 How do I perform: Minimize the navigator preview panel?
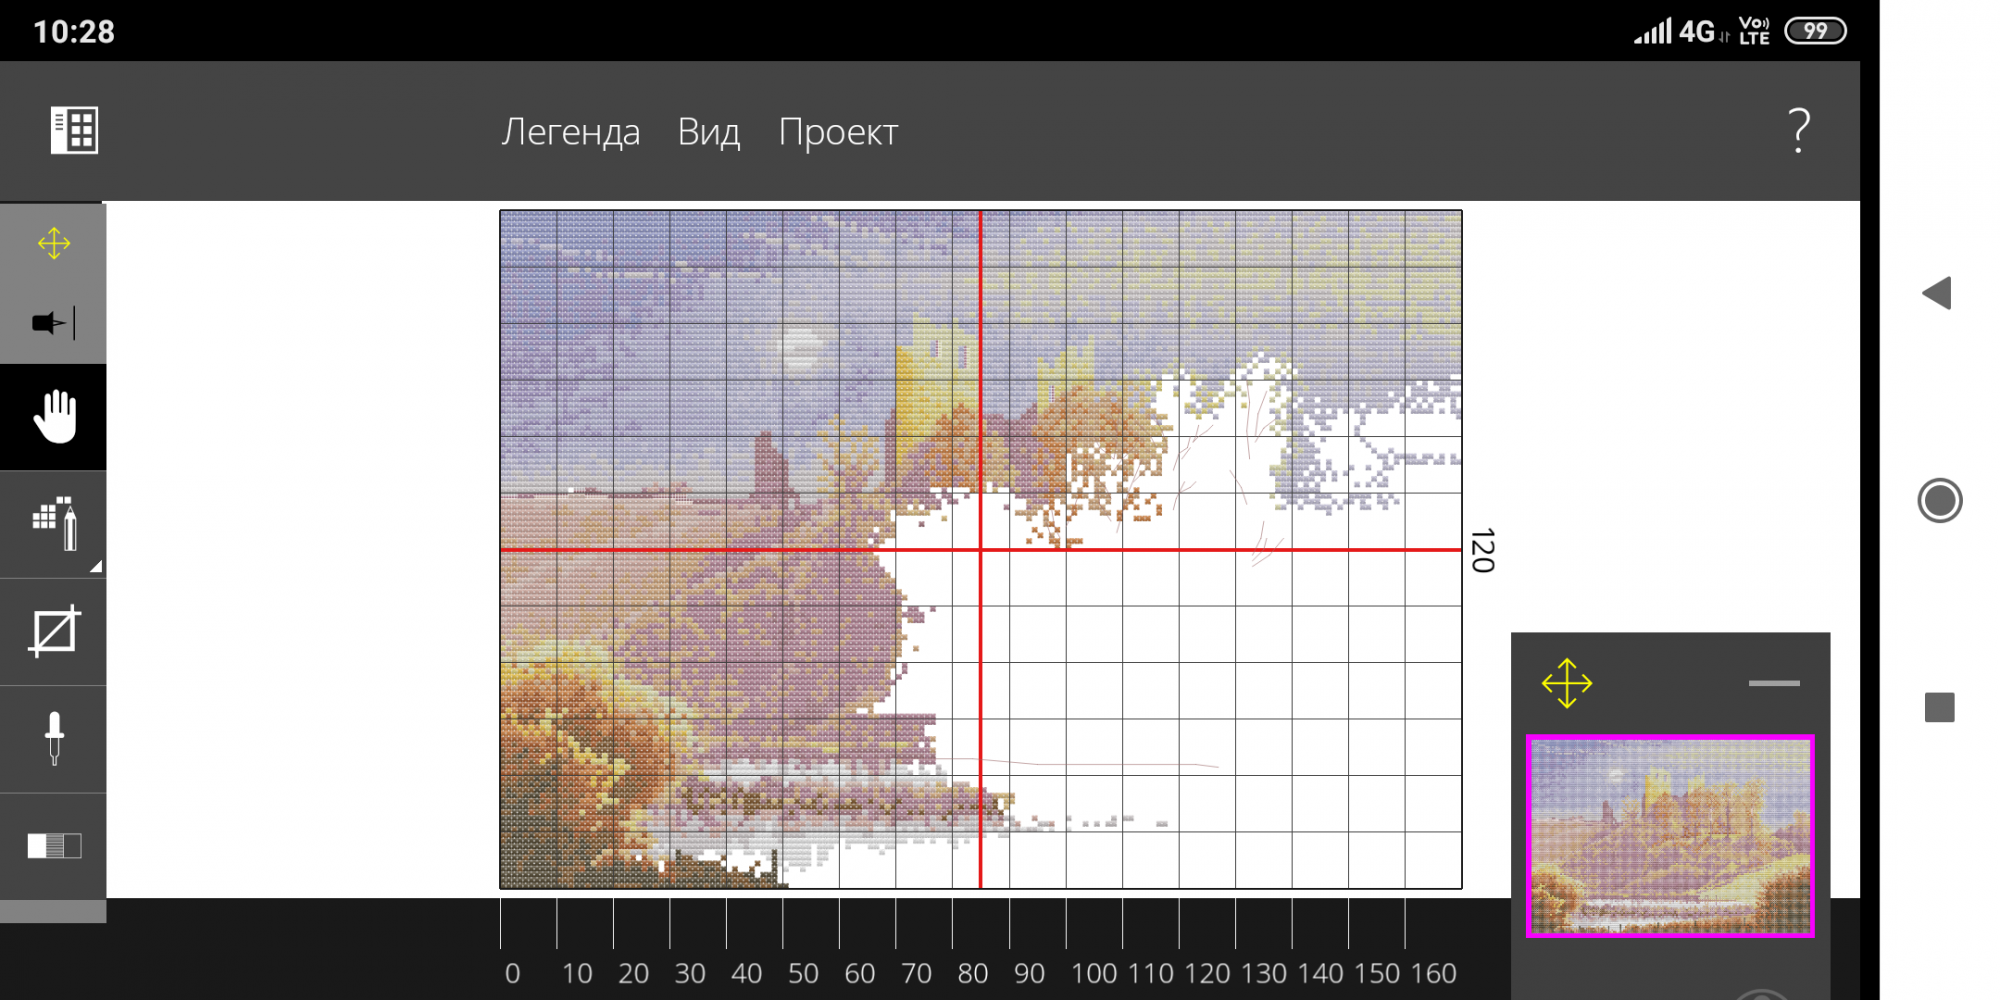point(1774,683)
